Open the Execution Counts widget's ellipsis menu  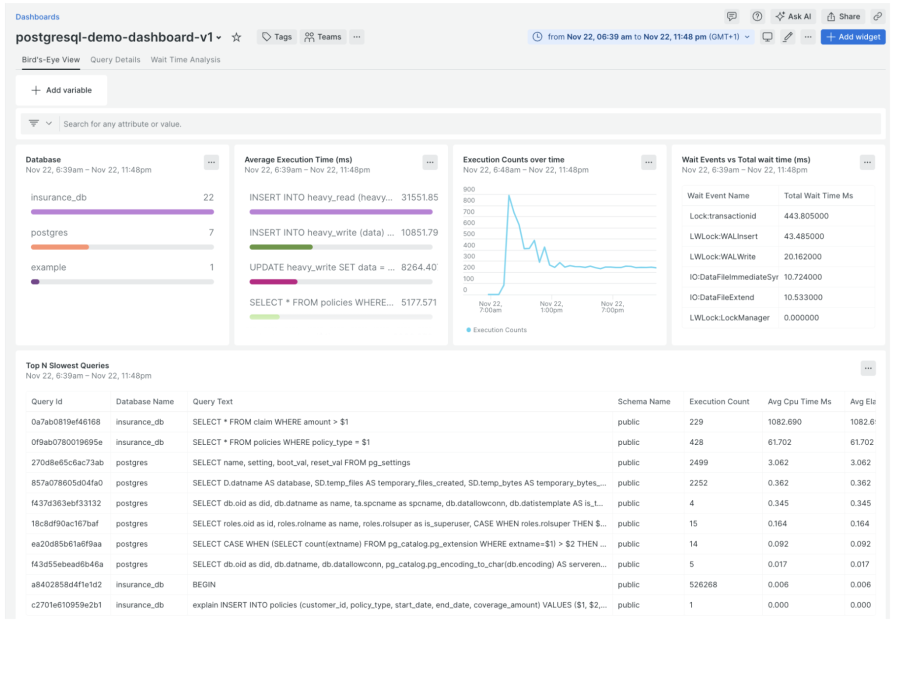coord(649,162)
